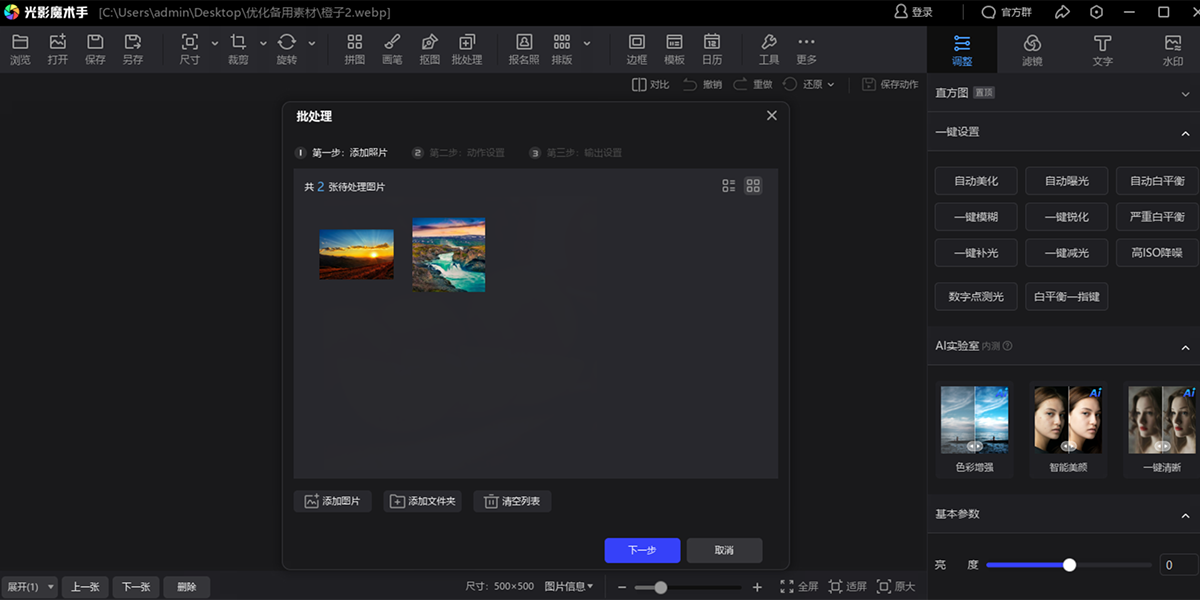The height and width of the screenshot is (600, 1200).
Task: Select the sunset thumbnail in batch list
Action: 356,254
